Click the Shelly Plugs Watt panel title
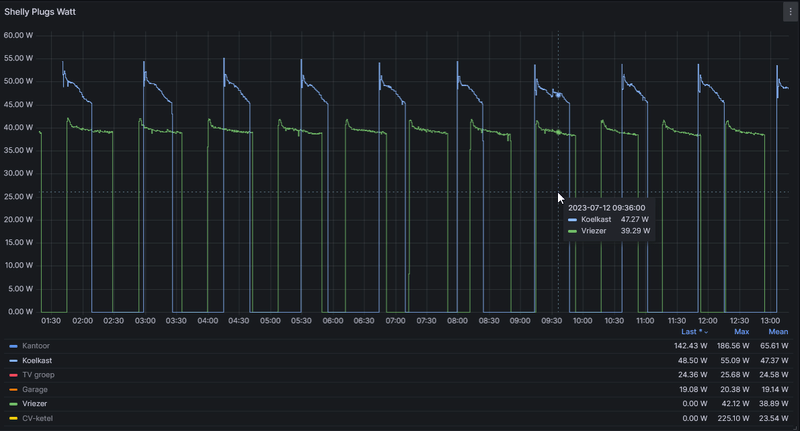The image size is (800, 431). 40,12
